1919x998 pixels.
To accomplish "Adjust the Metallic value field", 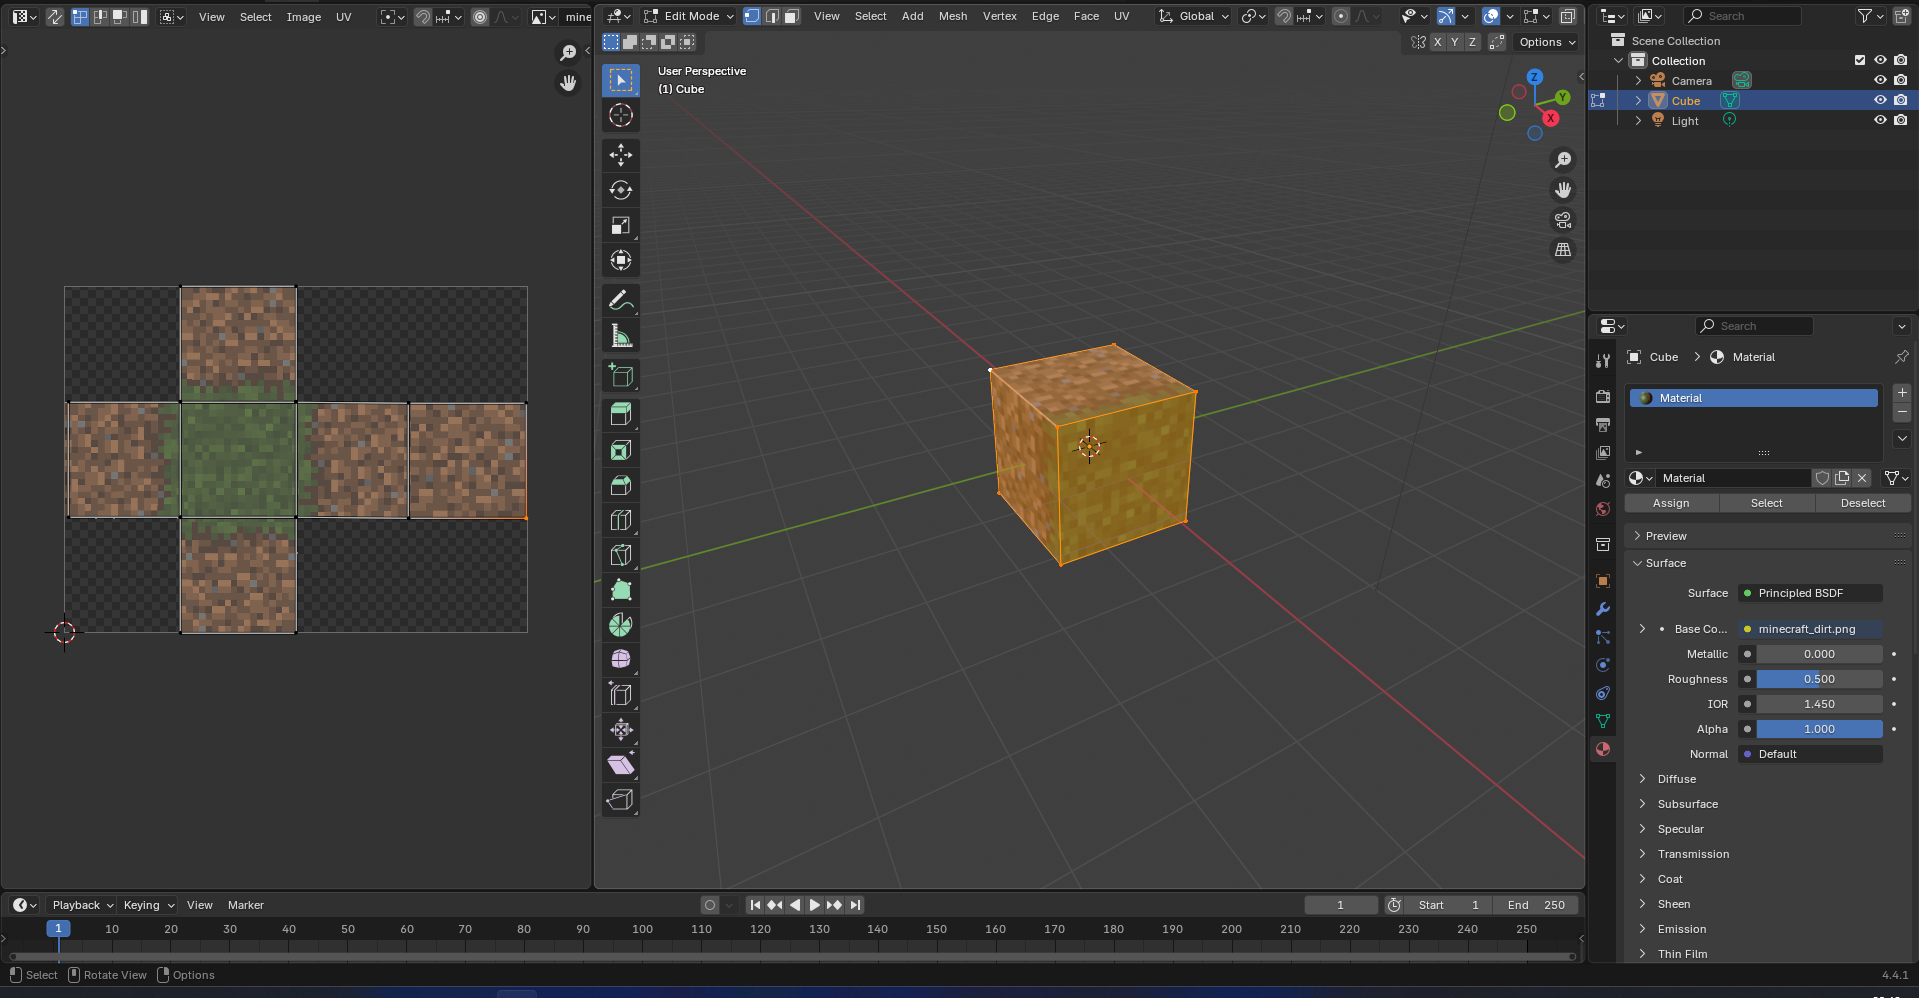I will click(1819, 654).
